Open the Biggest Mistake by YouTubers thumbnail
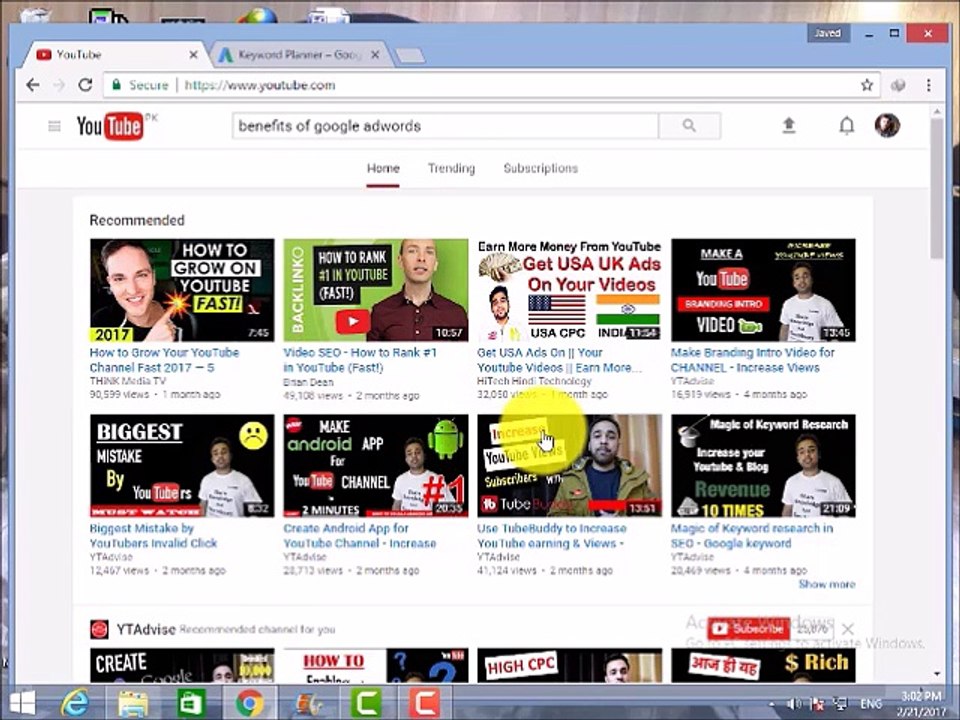This screenshot has height=720, width=960. click(182, 466)
